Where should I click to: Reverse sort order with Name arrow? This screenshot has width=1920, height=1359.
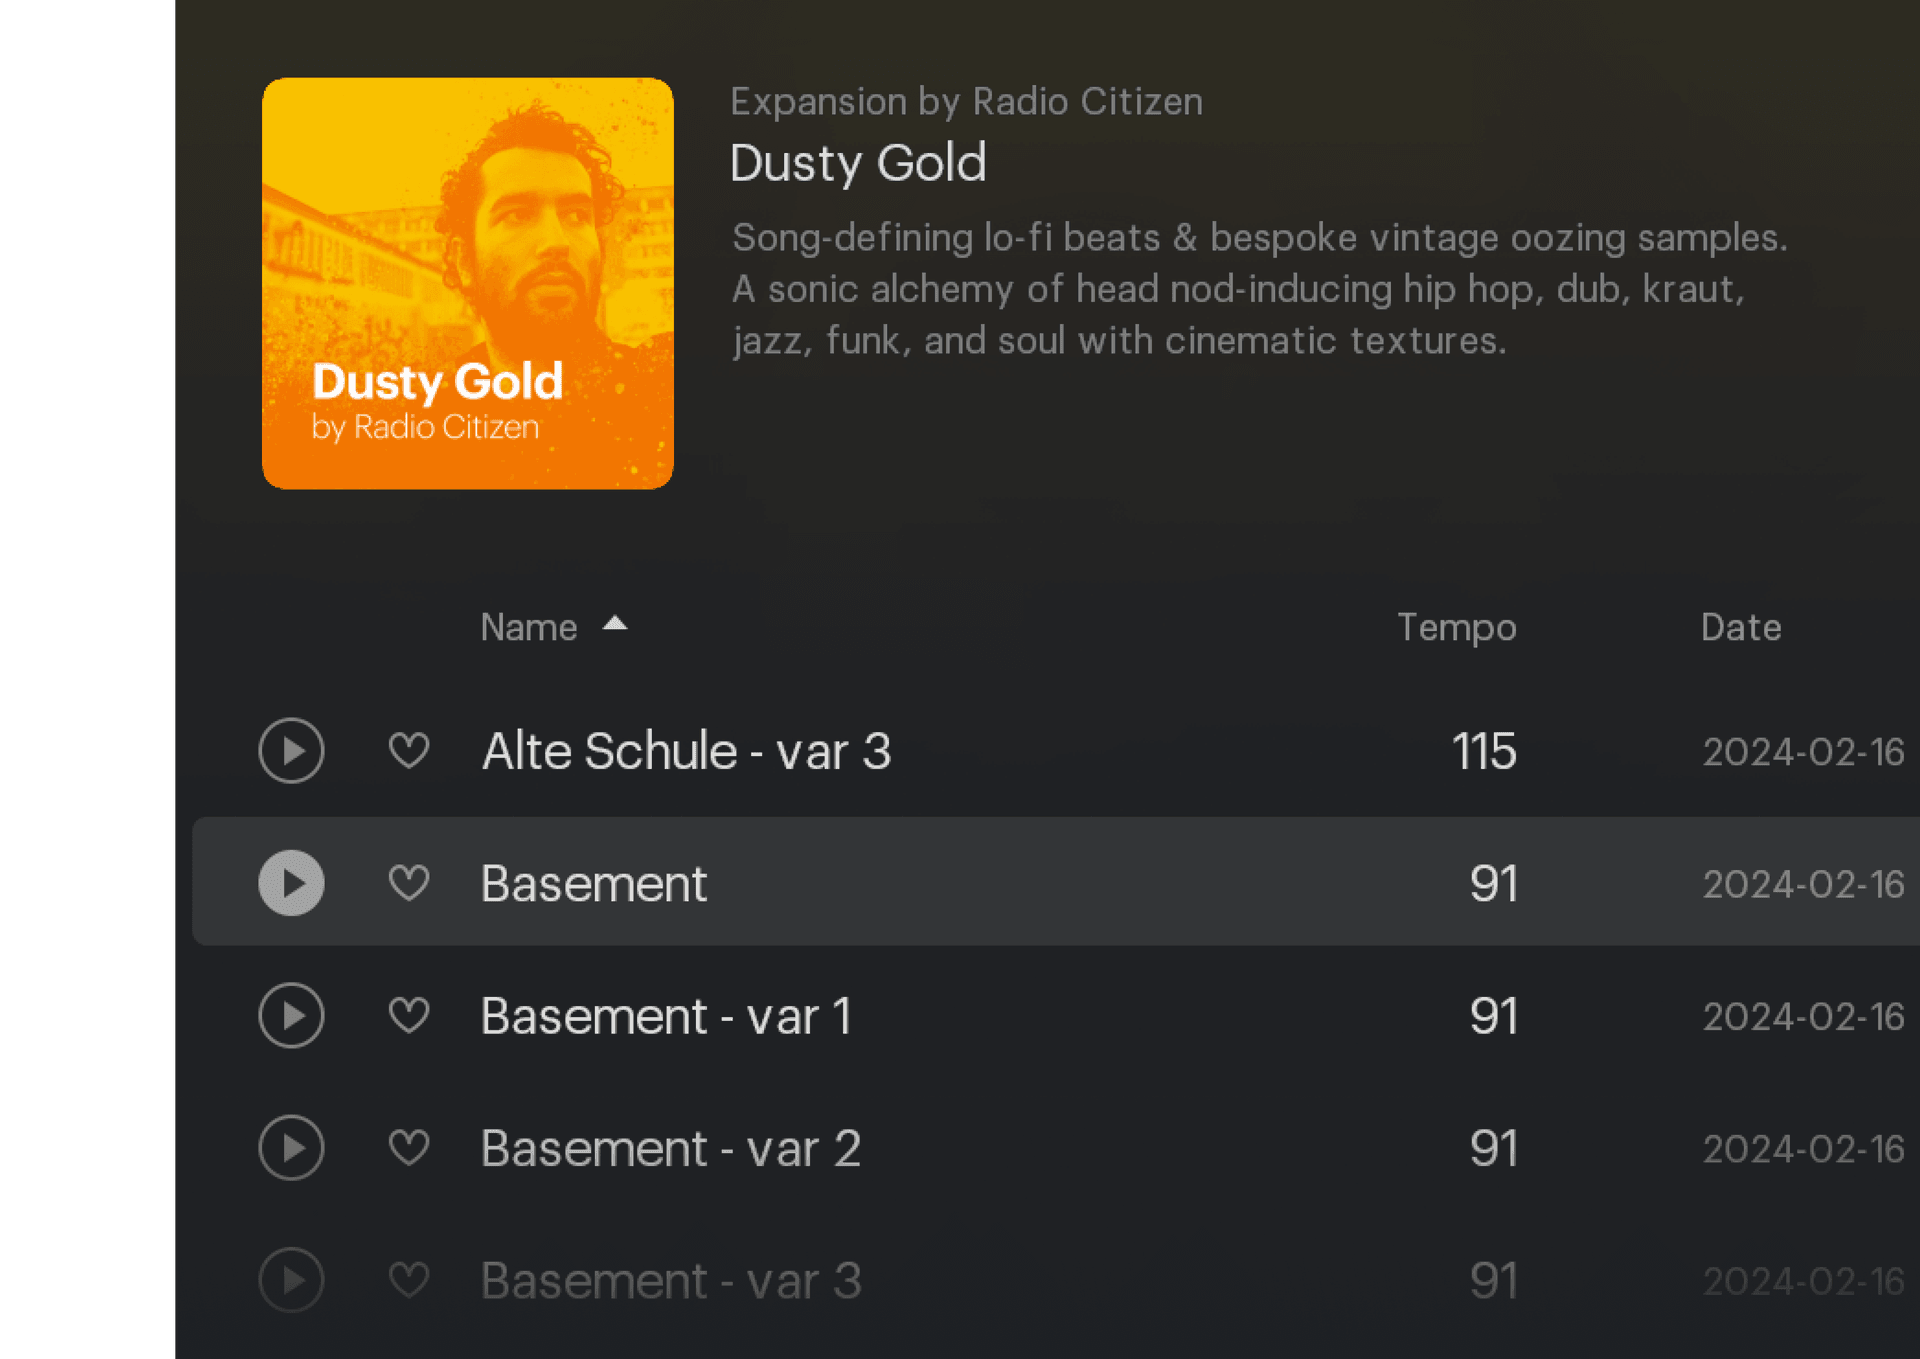point(615,624)
